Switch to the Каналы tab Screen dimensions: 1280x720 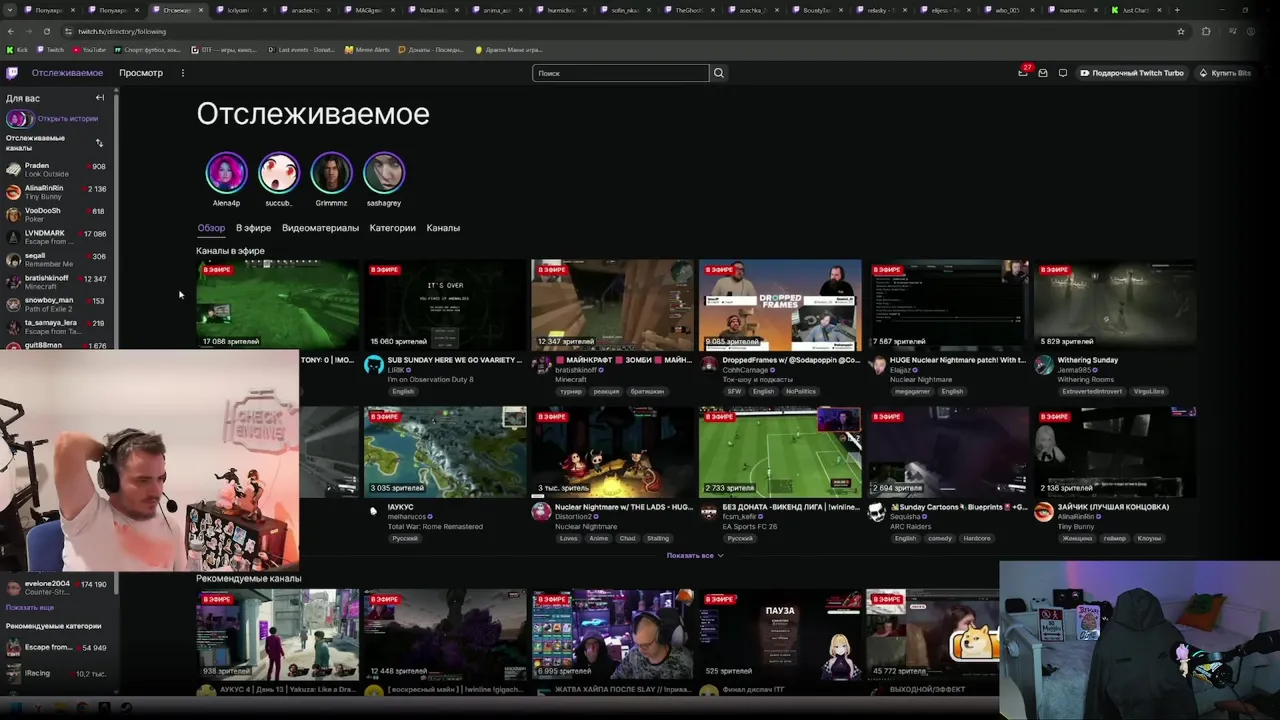(443, 228)
